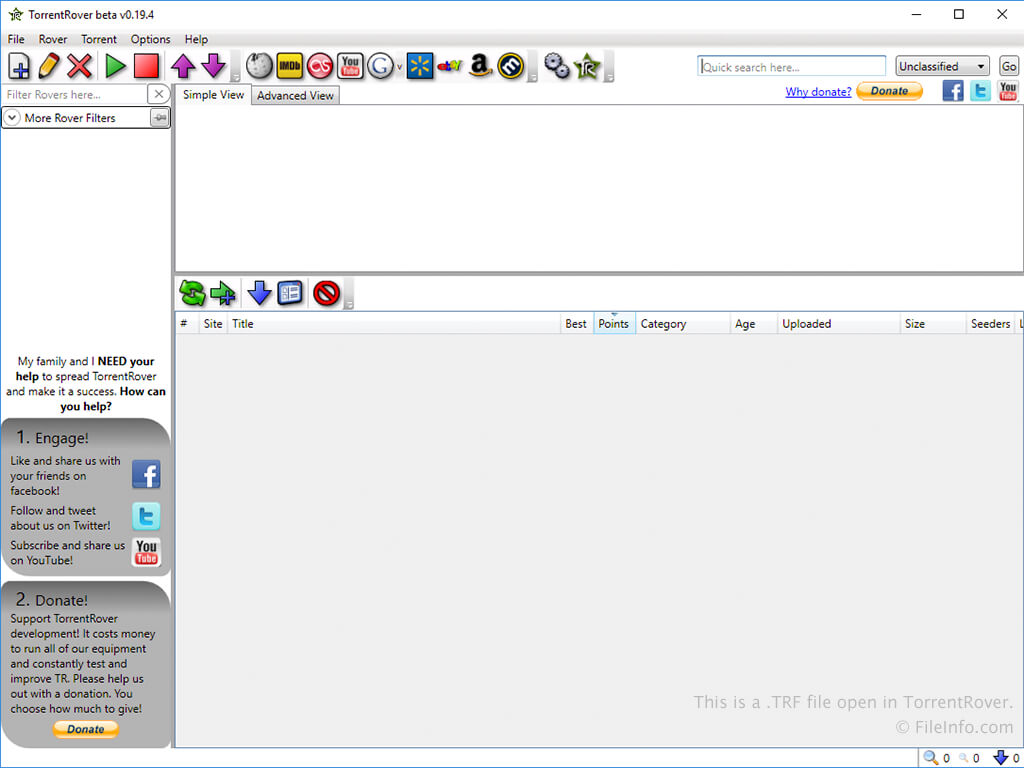Screen dimensions: 1024x768
Task: Click the YouTube icon in the main toolbar
Action: pos(351,66)
